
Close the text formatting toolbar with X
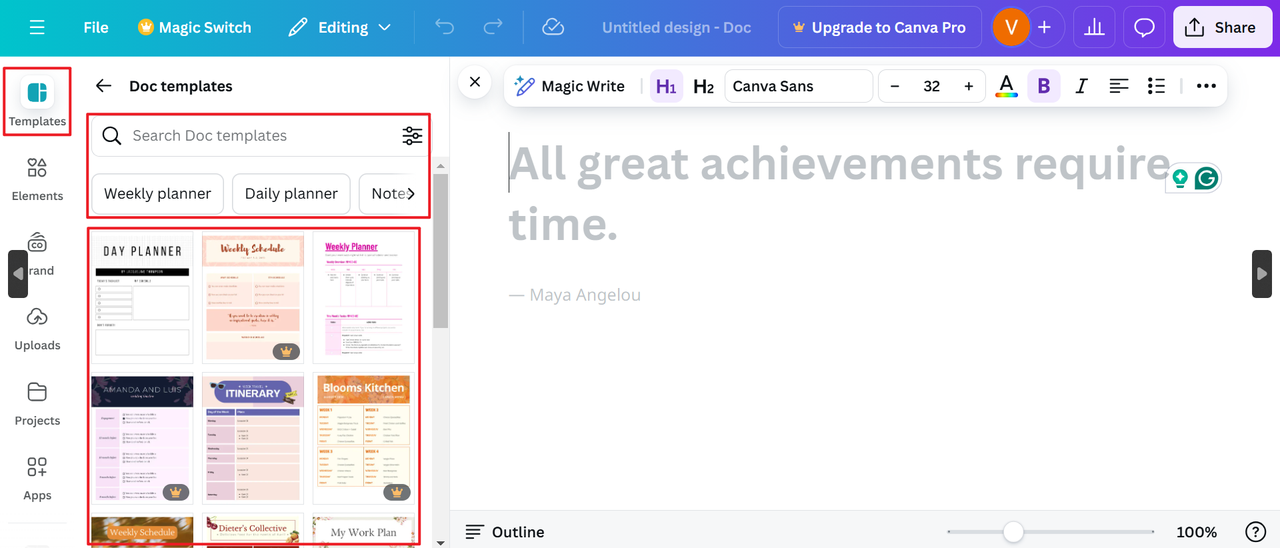(x=475, y=82)
